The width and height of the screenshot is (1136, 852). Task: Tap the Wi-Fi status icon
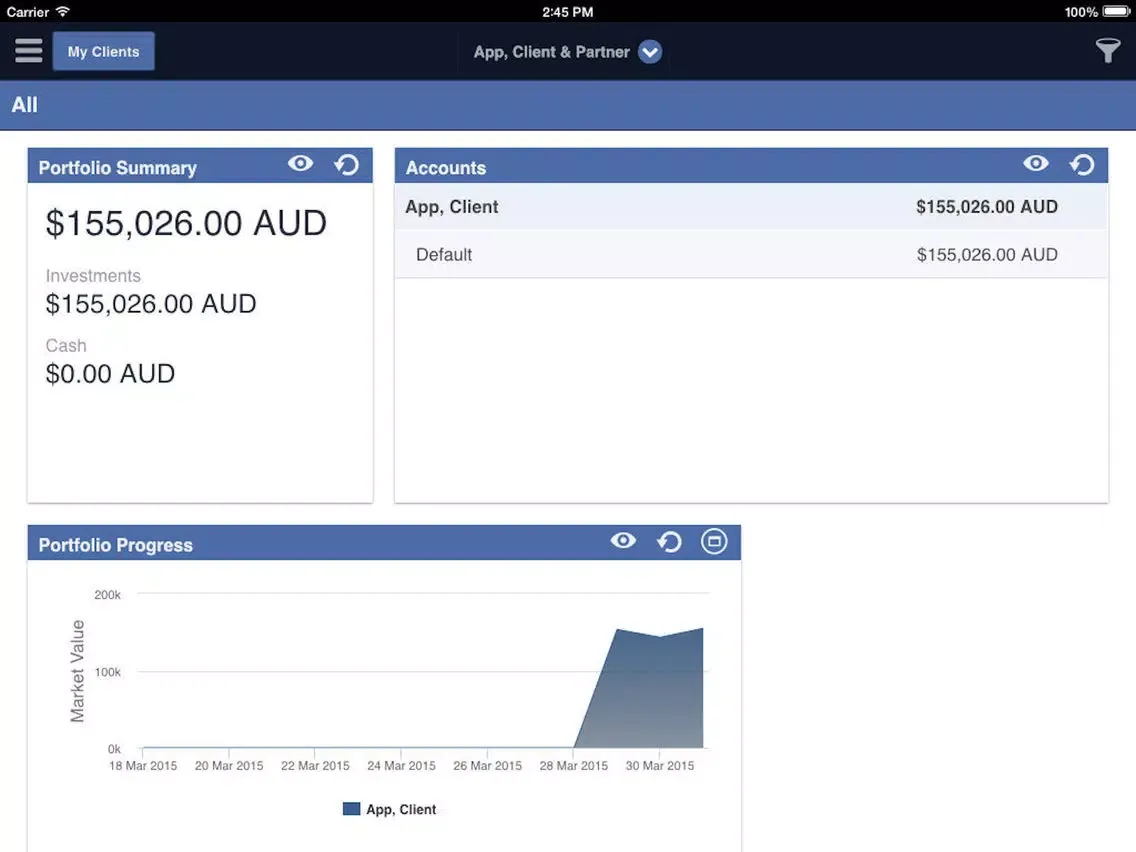click(63, 12)
